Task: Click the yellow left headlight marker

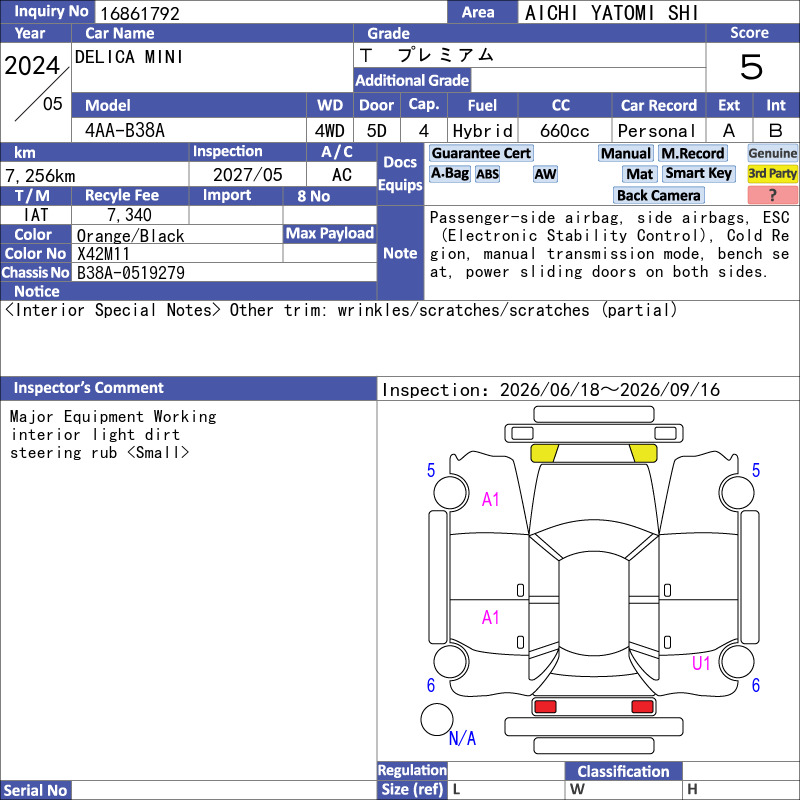Action: (545, 453)
